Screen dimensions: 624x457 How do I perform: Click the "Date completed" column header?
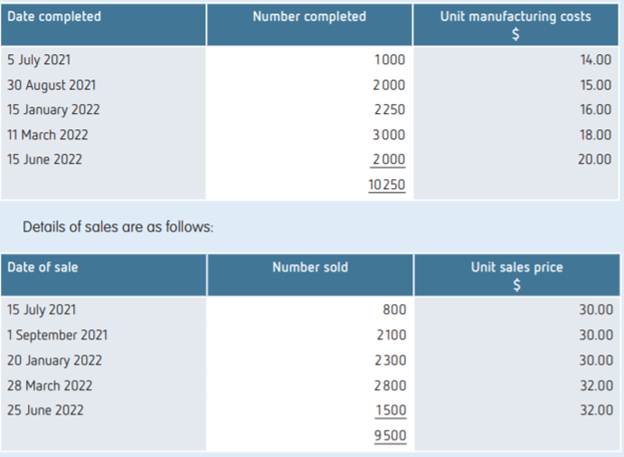pos(54,17)
